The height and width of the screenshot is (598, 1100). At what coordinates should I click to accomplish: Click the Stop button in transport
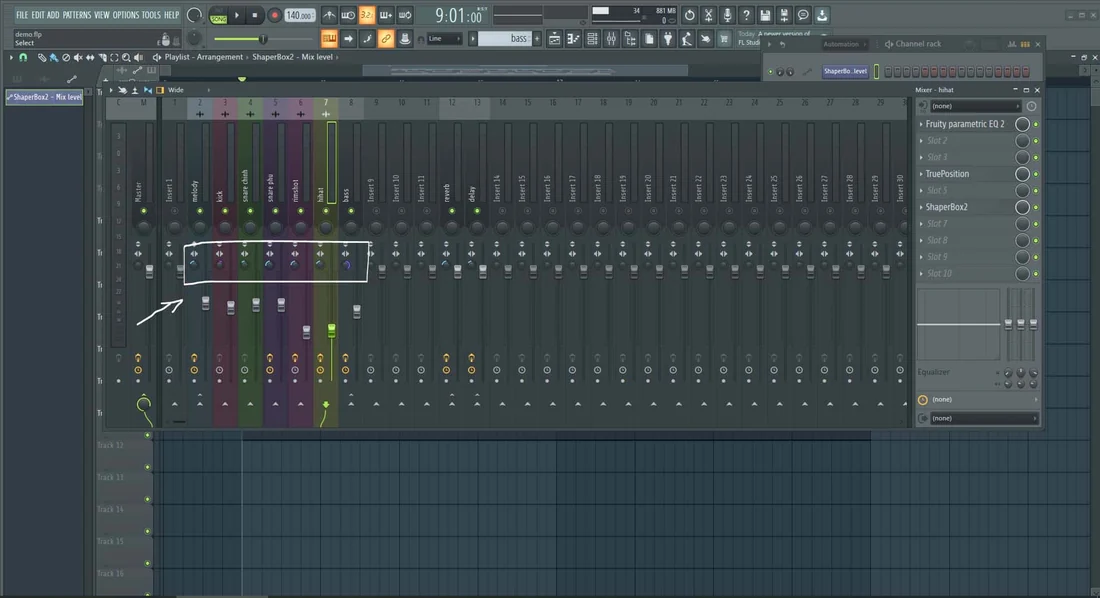[x=255, y=15]
